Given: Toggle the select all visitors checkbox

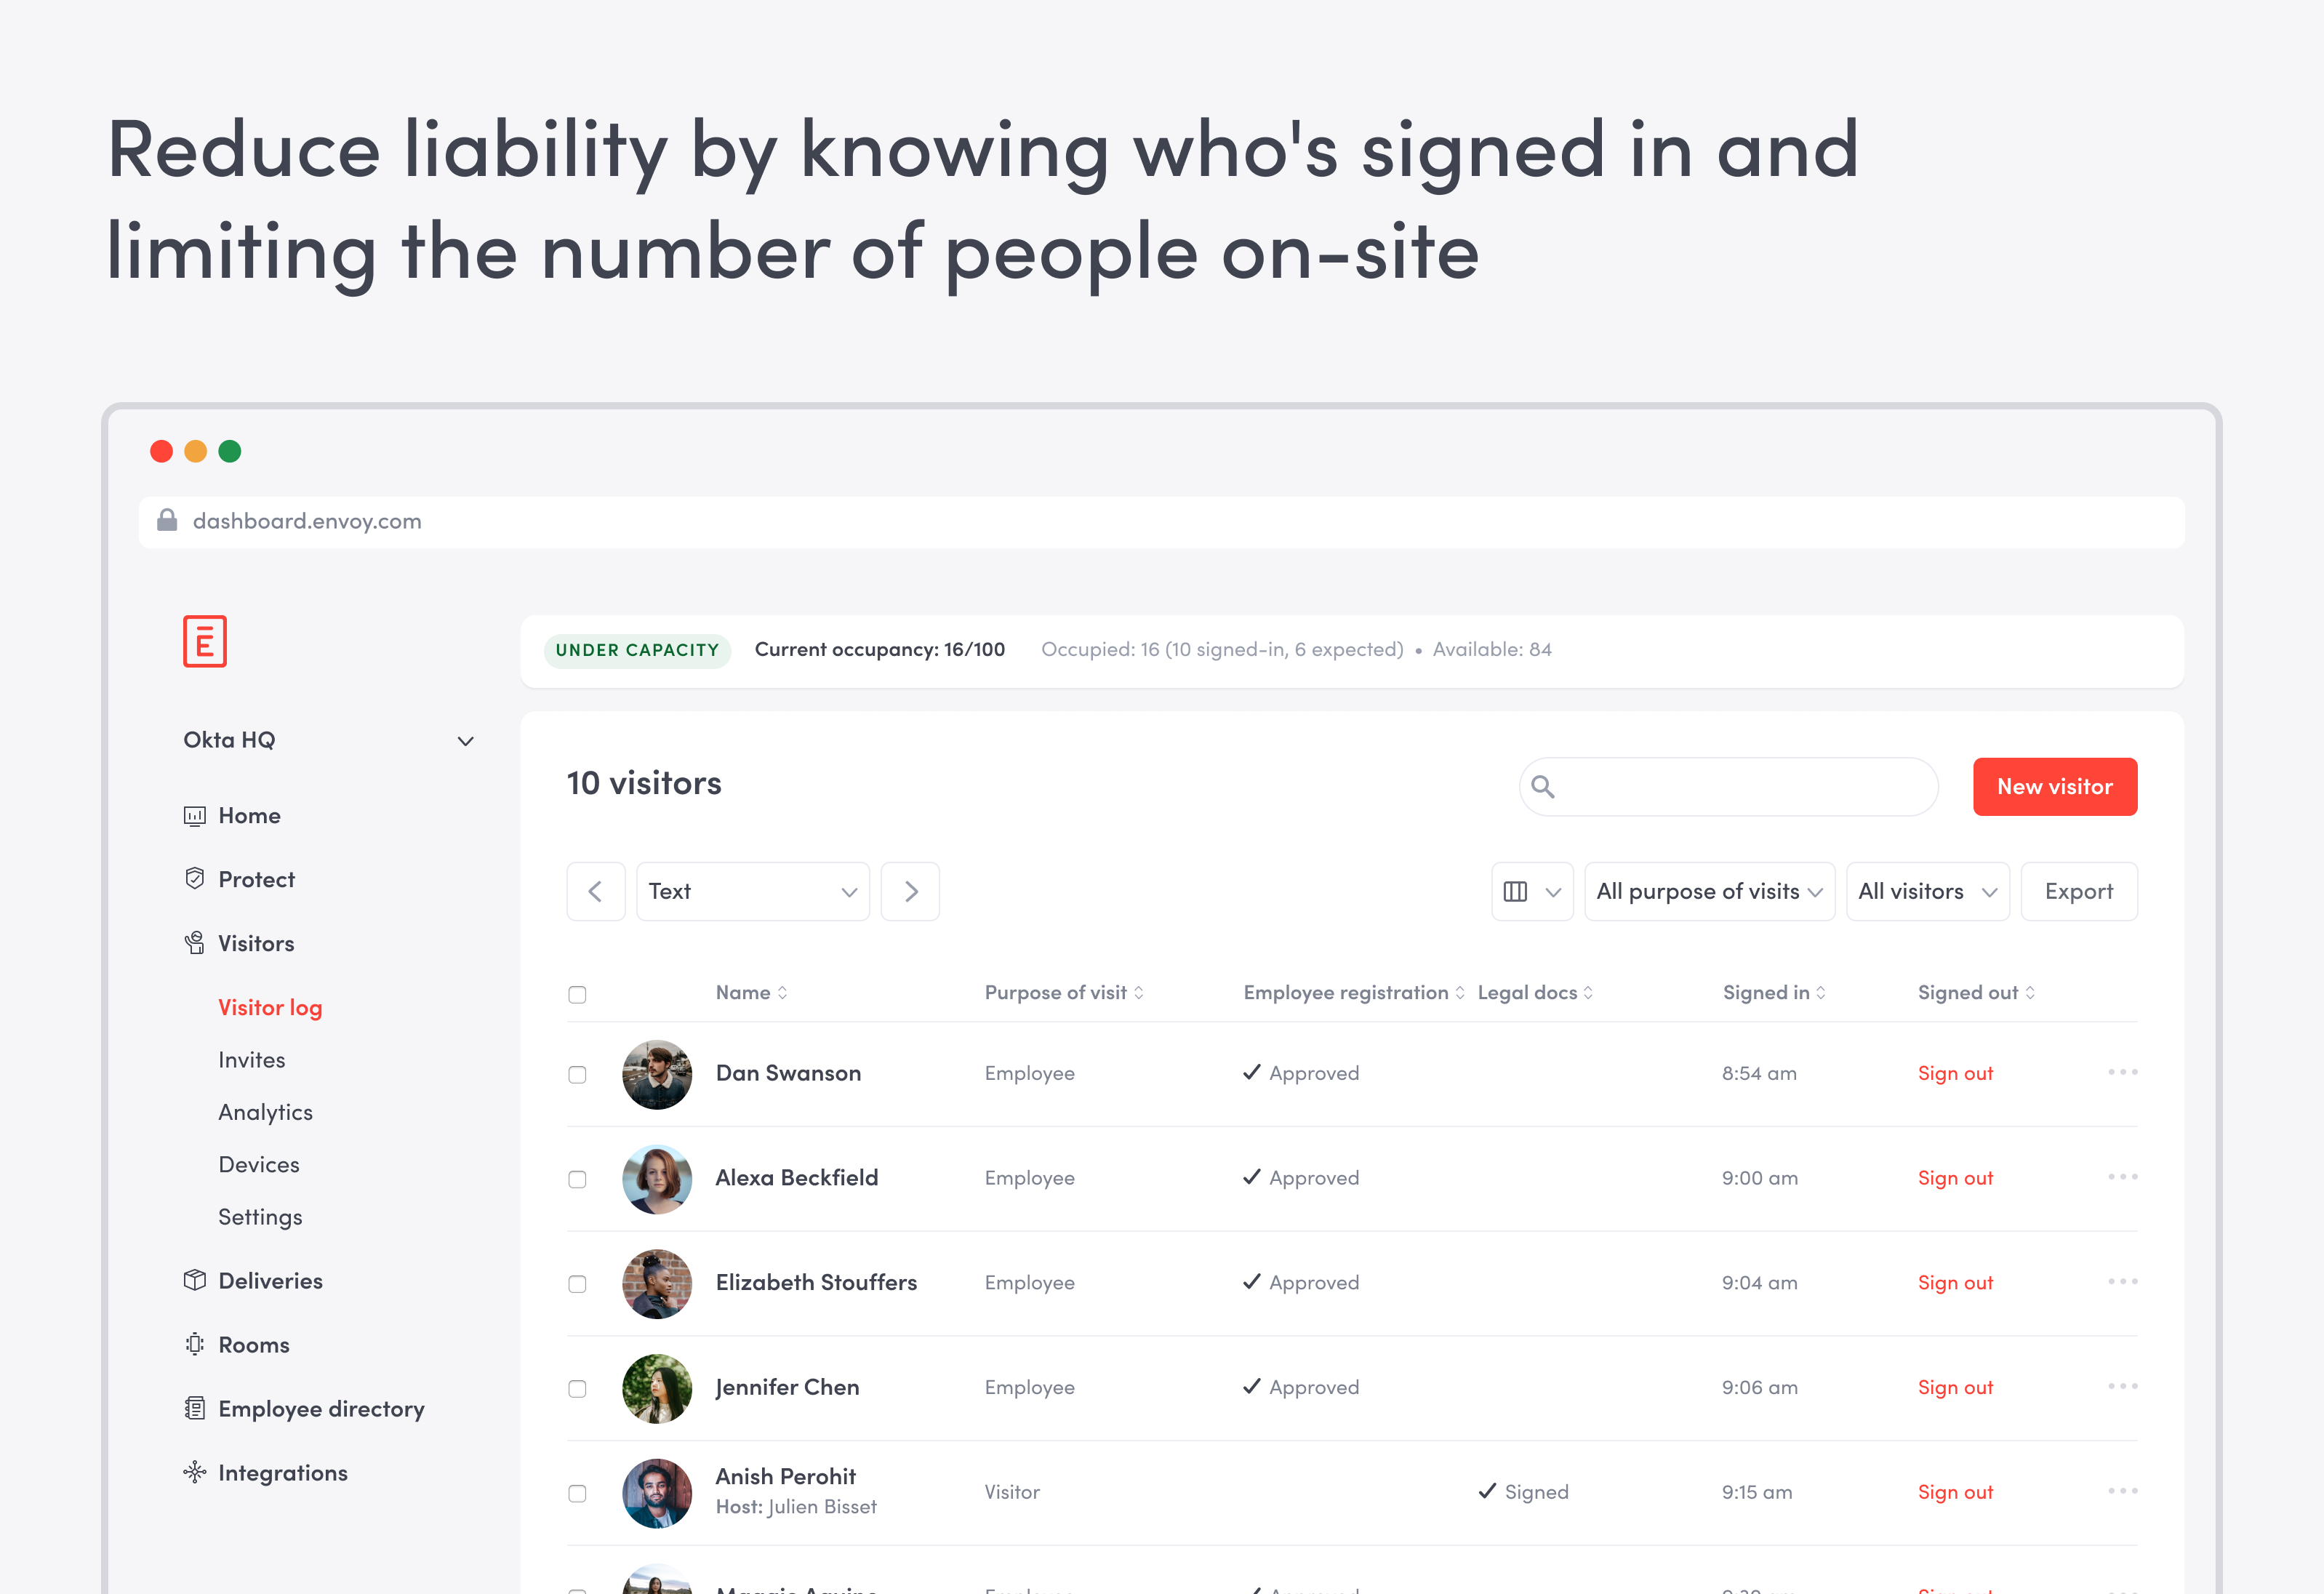Looking at the screenshot, I should 577,994.
